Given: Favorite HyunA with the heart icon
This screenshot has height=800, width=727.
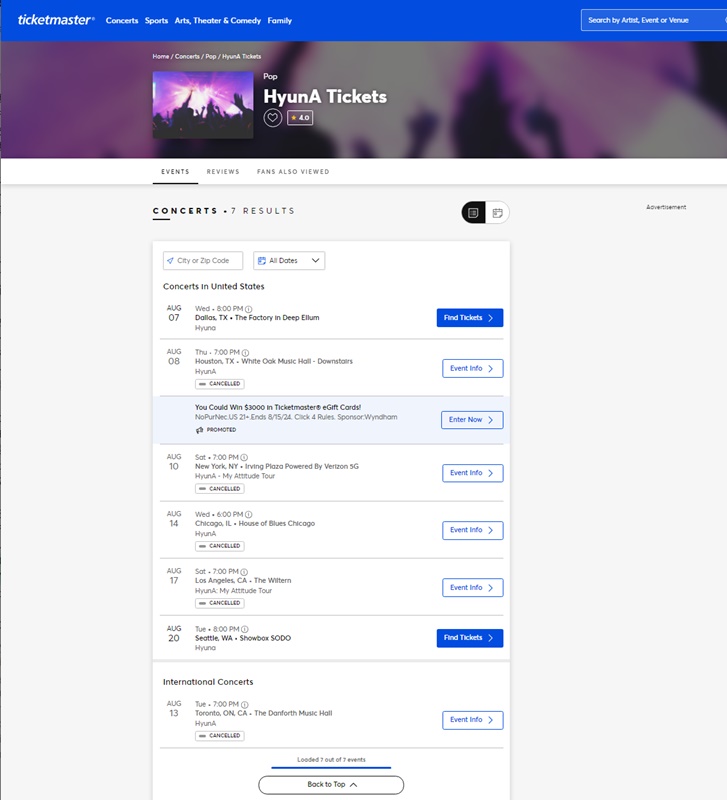Looking at the screenshot, I should point(273,118).
